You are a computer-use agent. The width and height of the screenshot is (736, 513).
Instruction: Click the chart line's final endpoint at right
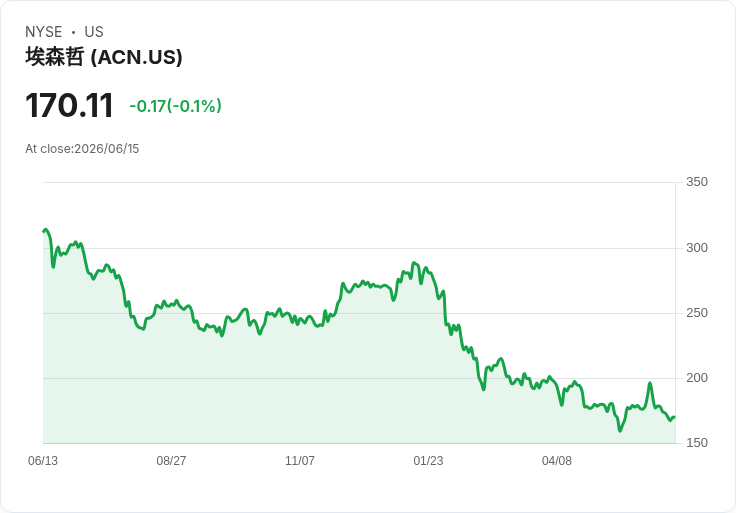point(674,417)
